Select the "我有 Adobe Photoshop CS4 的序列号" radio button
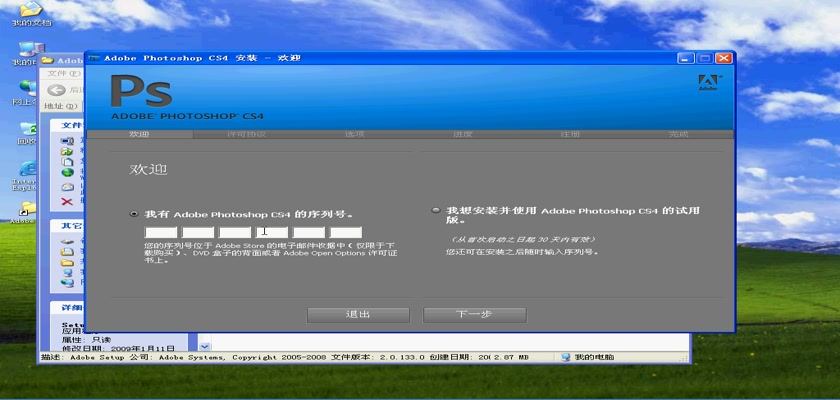 coord(134,214)
